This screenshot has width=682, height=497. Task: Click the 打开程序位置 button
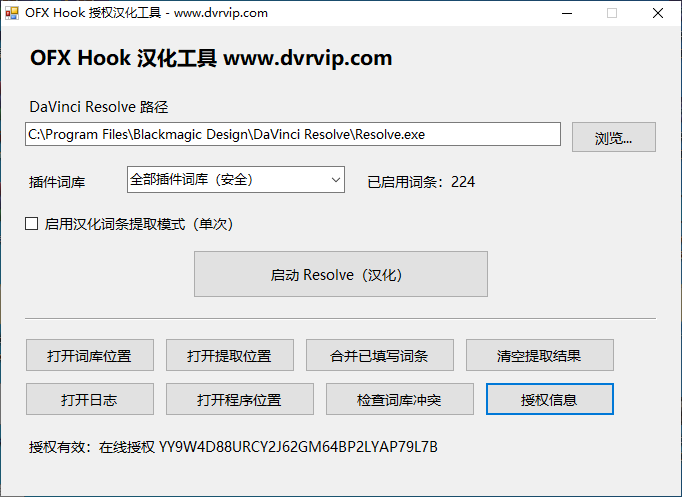240,399
